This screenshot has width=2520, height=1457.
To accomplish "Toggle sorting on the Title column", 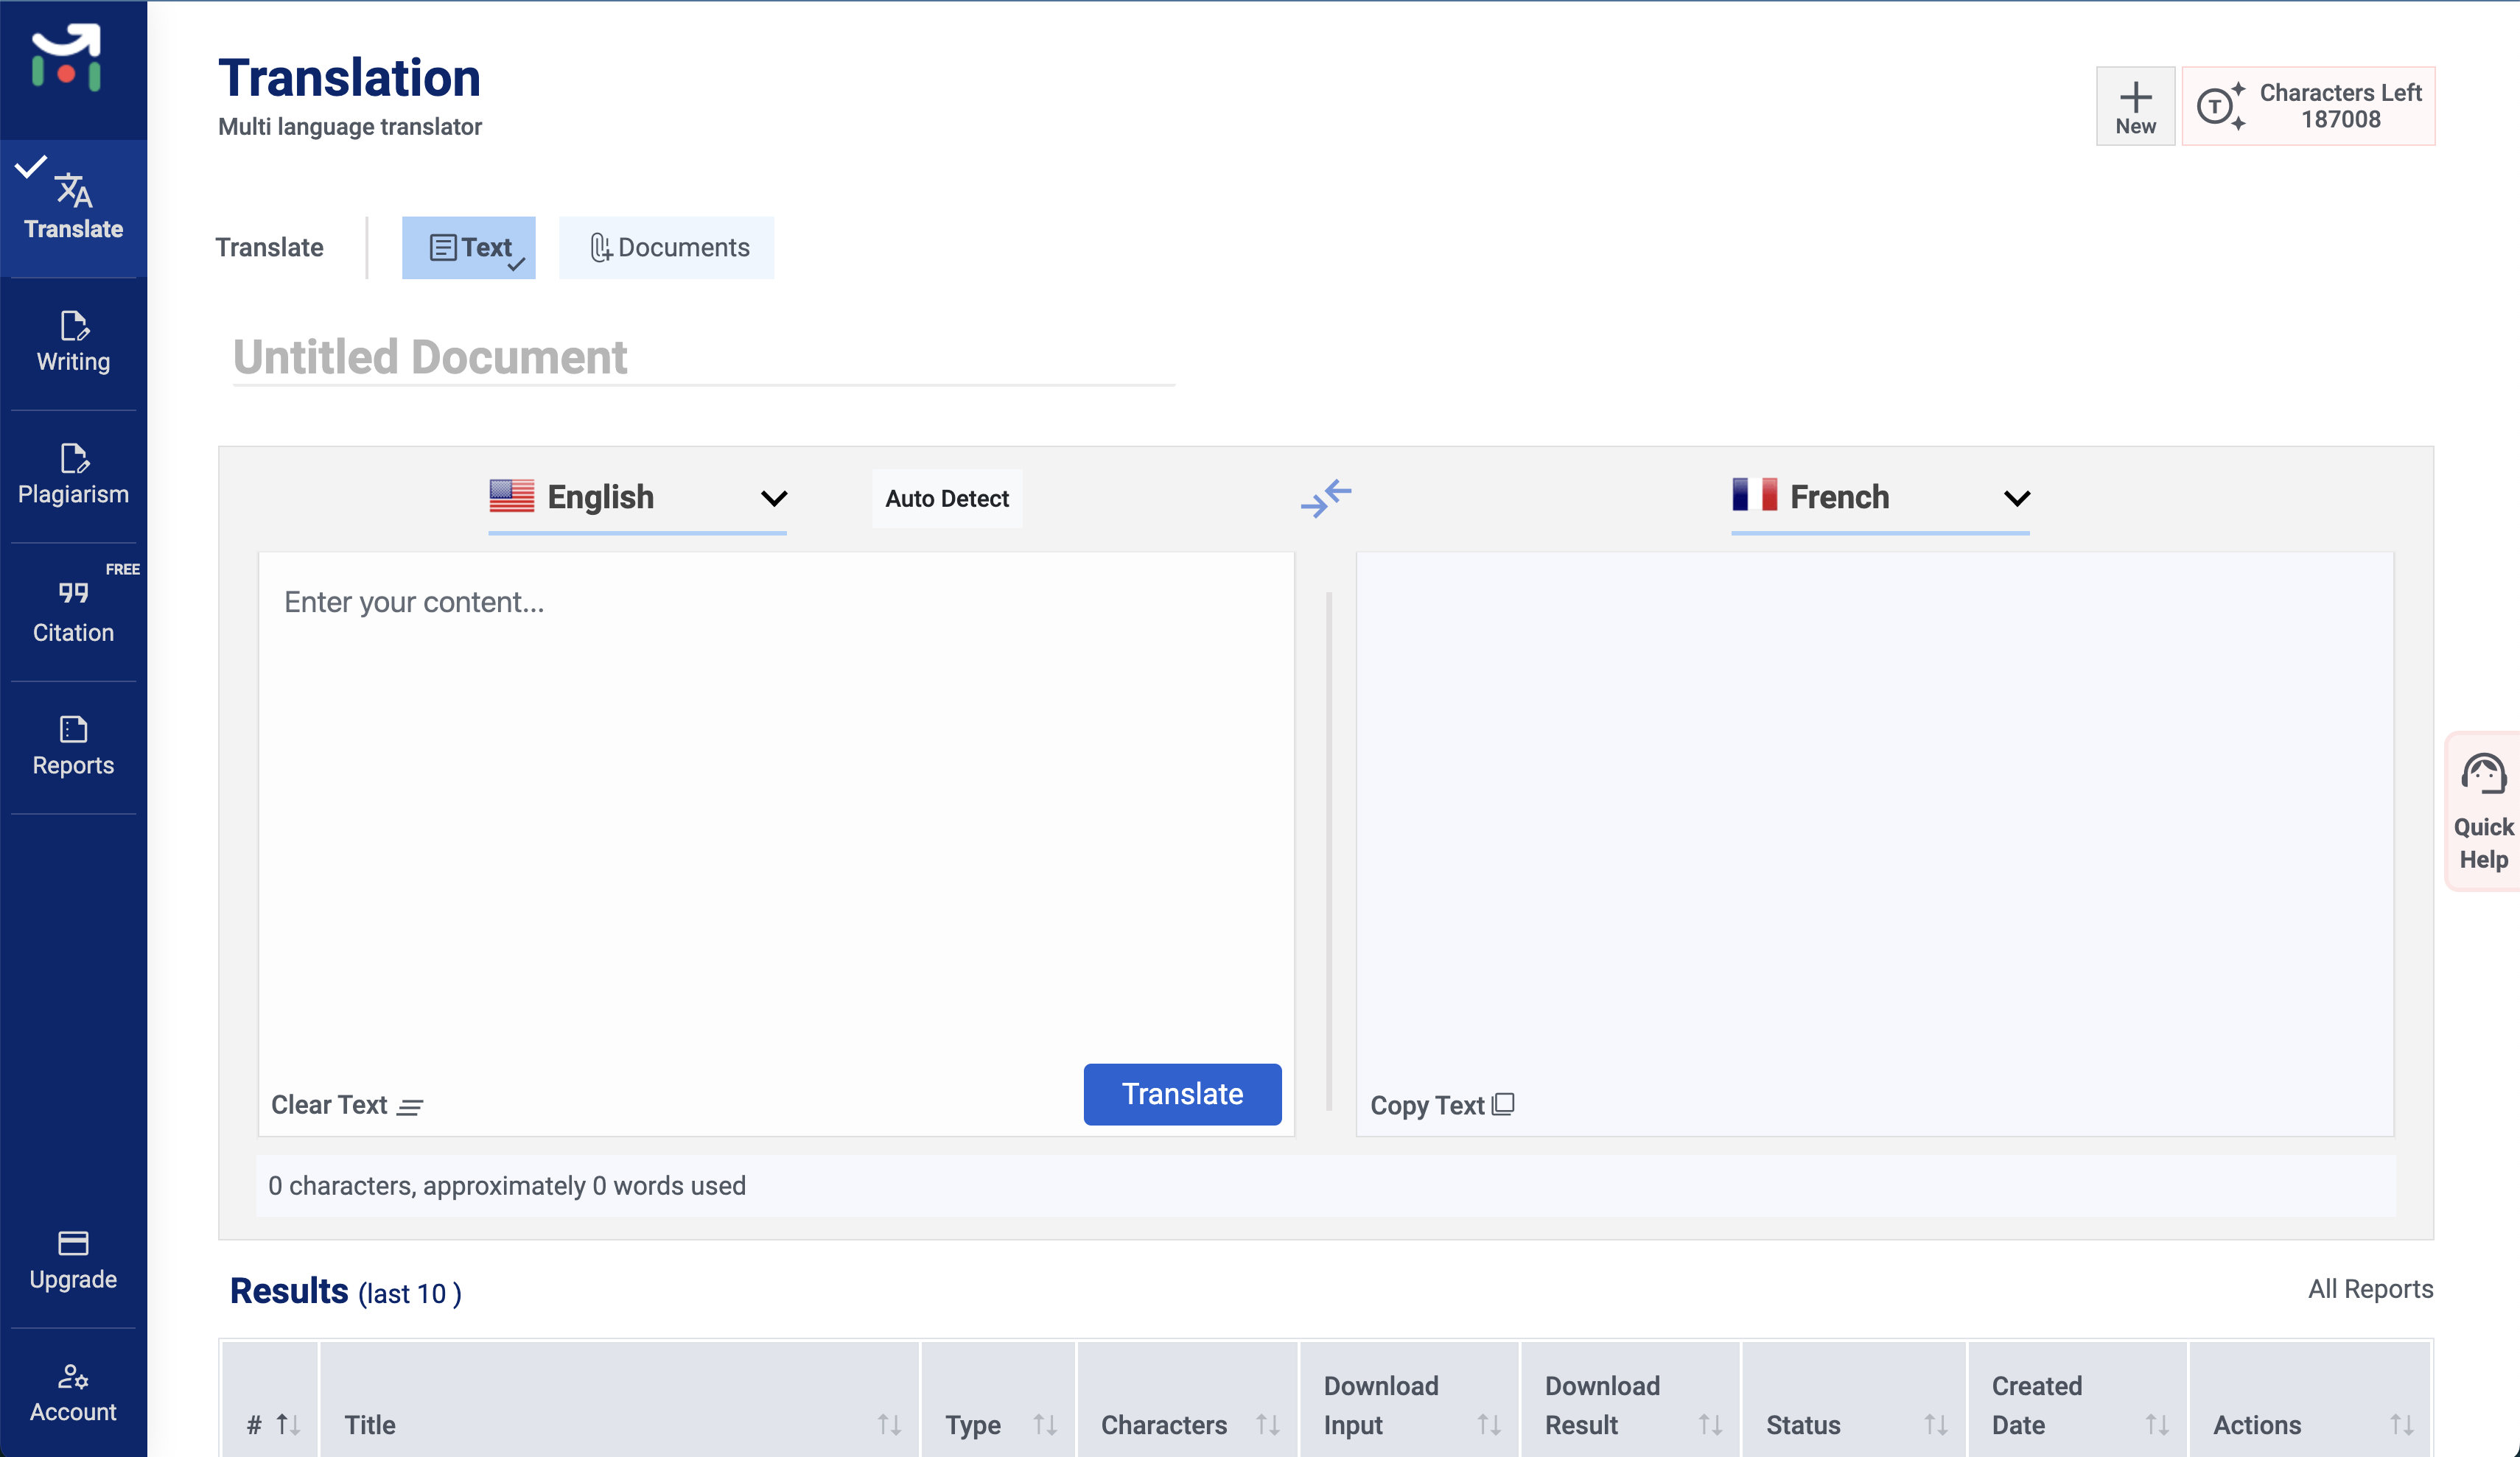I will coord(889,1424).
